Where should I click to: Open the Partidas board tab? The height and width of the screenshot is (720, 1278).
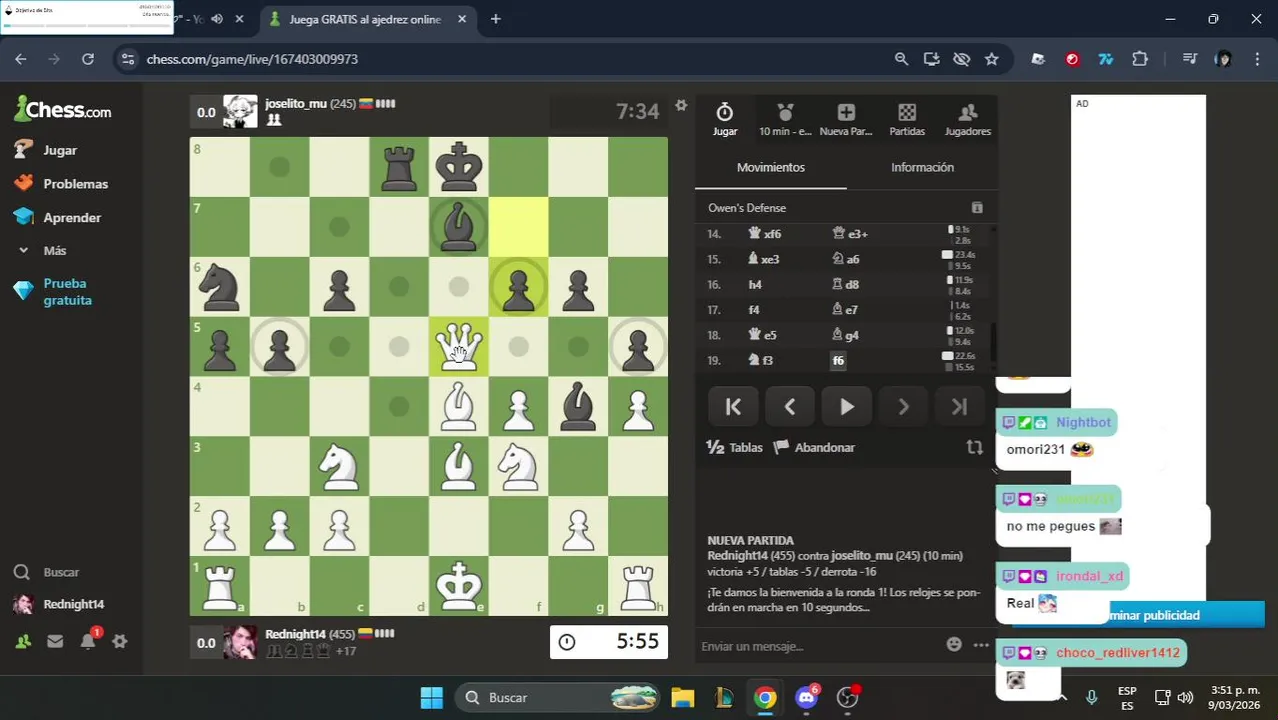coord(907,119)
